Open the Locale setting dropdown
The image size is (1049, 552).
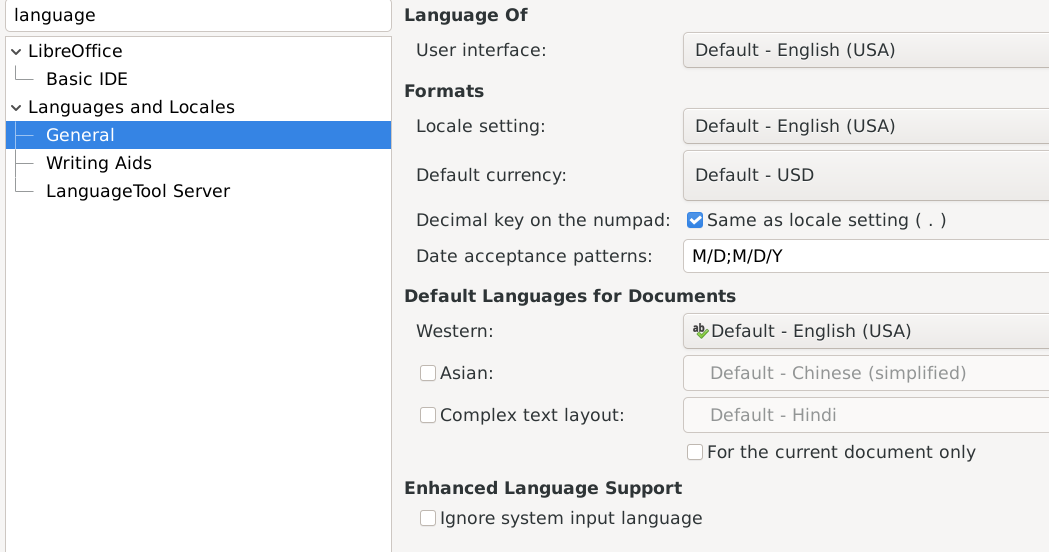(x=865, y=126)
